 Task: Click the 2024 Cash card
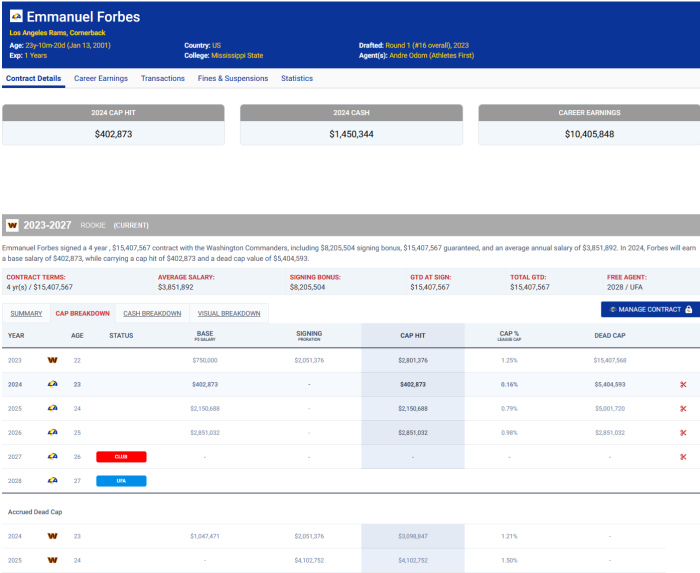coord(351,125)
